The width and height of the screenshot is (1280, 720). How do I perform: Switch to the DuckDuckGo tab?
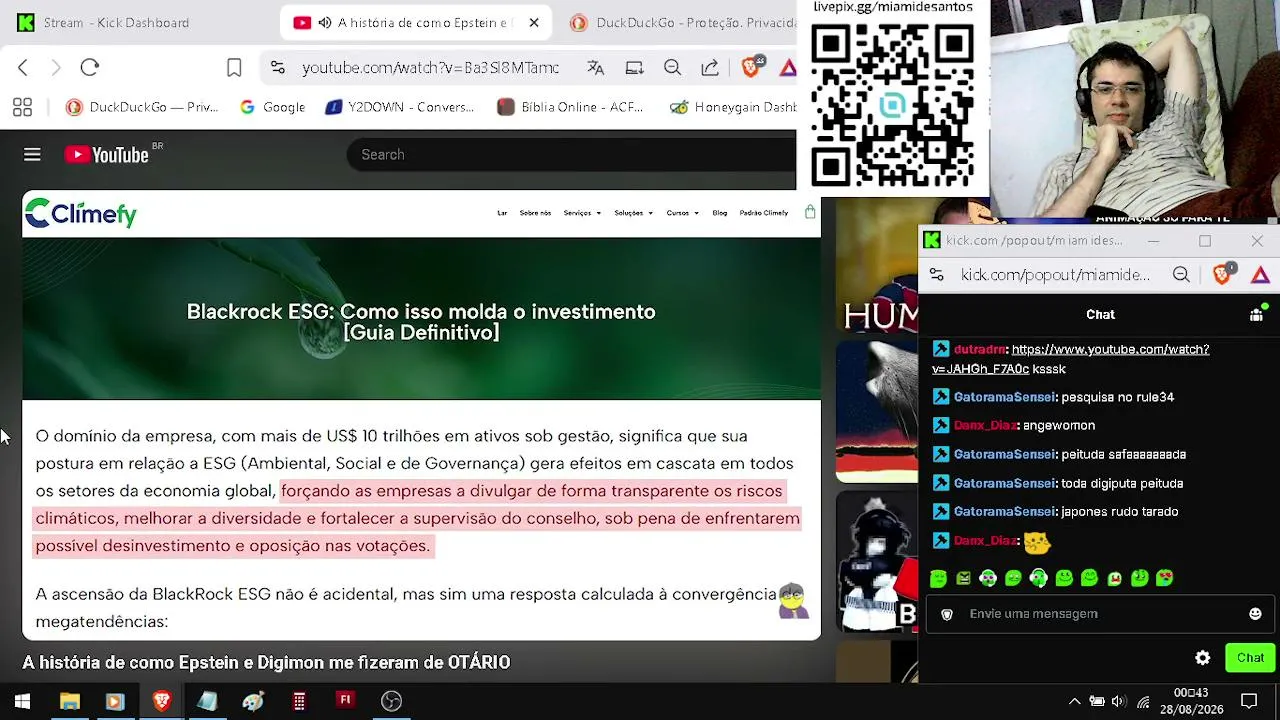click(x=682, y=23)
